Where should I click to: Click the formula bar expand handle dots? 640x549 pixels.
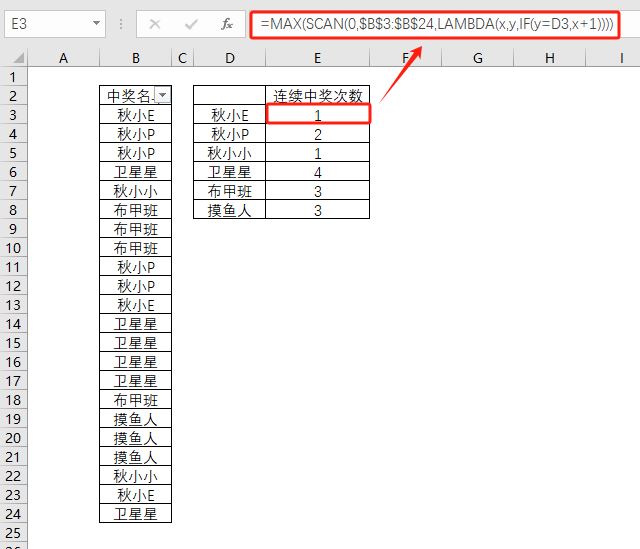(121, 24)
